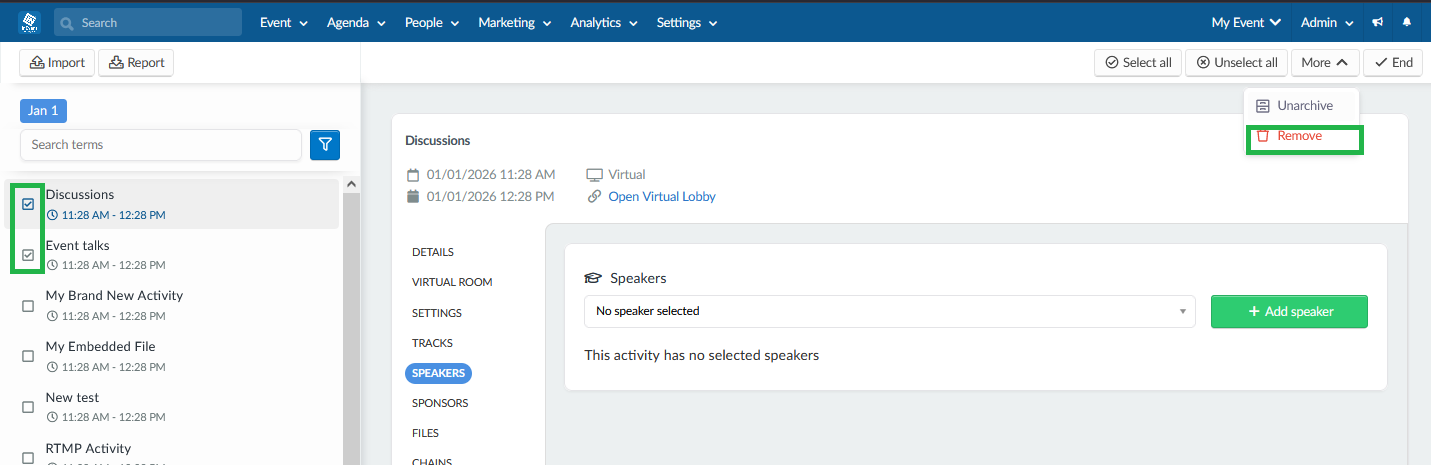
Task: Open the SPONSORS tab
Action: tap(440, 403)
